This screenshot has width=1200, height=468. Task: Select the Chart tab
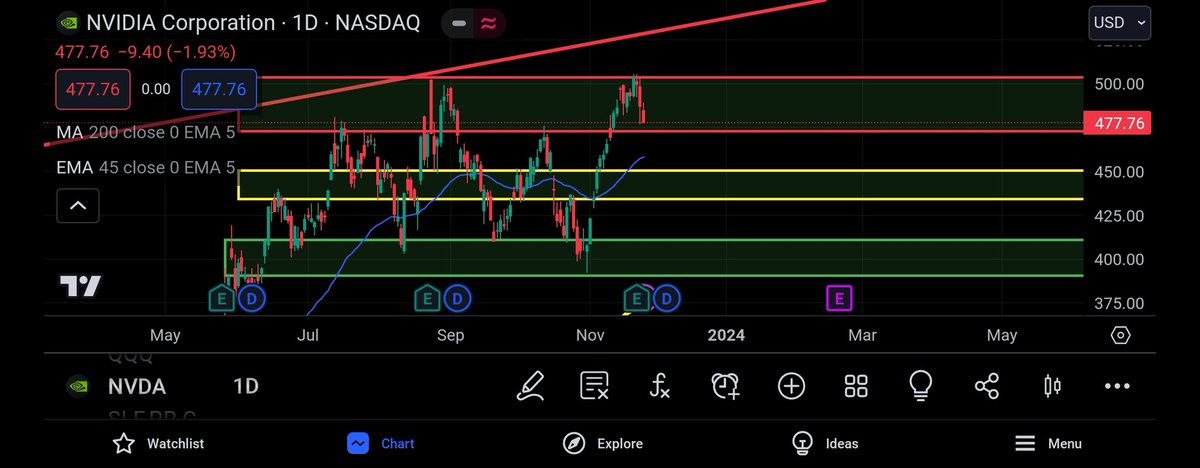click(x=381, y=443)
